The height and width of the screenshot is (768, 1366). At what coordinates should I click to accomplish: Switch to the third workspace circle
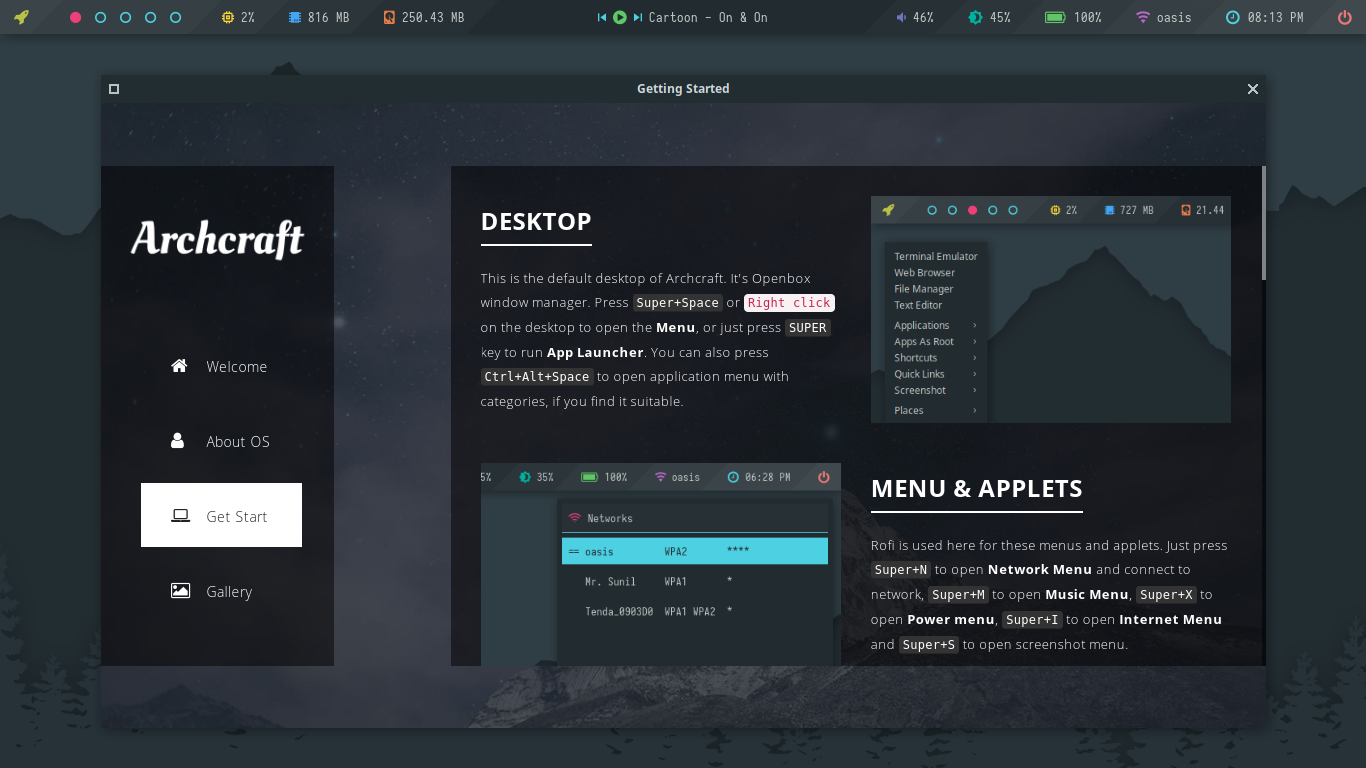click(125, 17)
